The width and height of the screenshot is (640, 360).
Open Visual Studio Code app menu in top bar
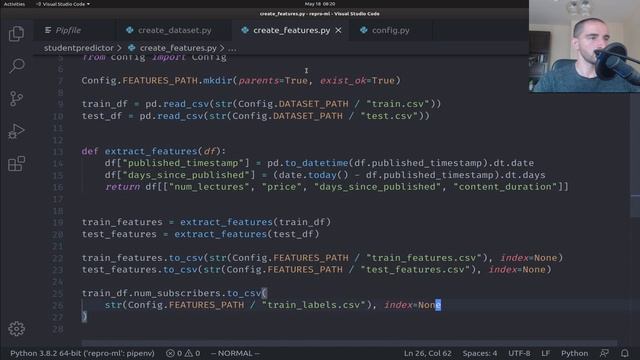63,4
